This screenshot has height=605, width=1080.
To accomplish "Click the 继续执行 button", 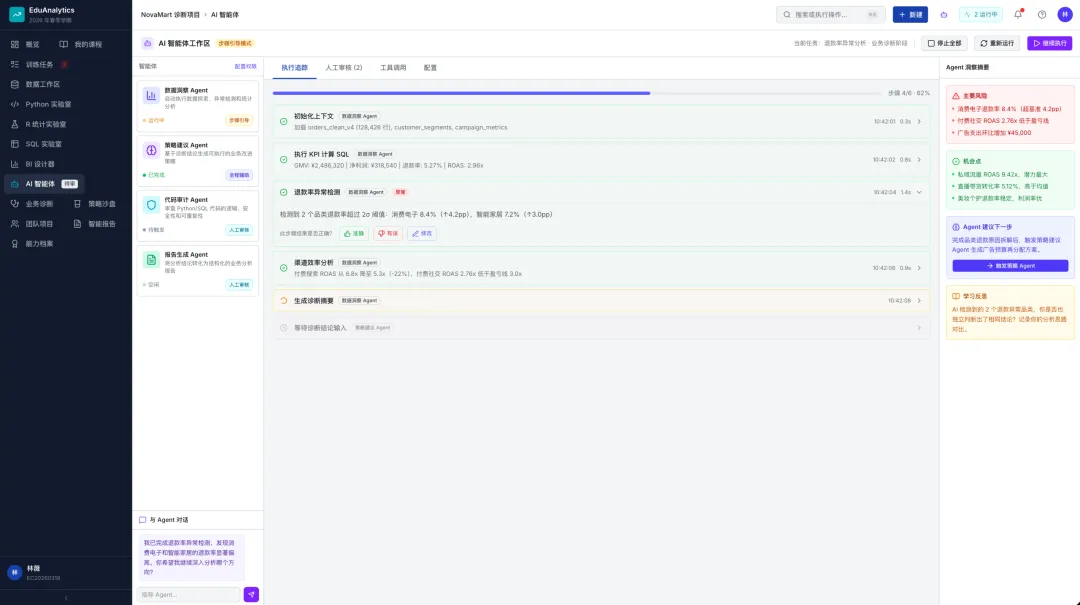I will [1049, 43].
